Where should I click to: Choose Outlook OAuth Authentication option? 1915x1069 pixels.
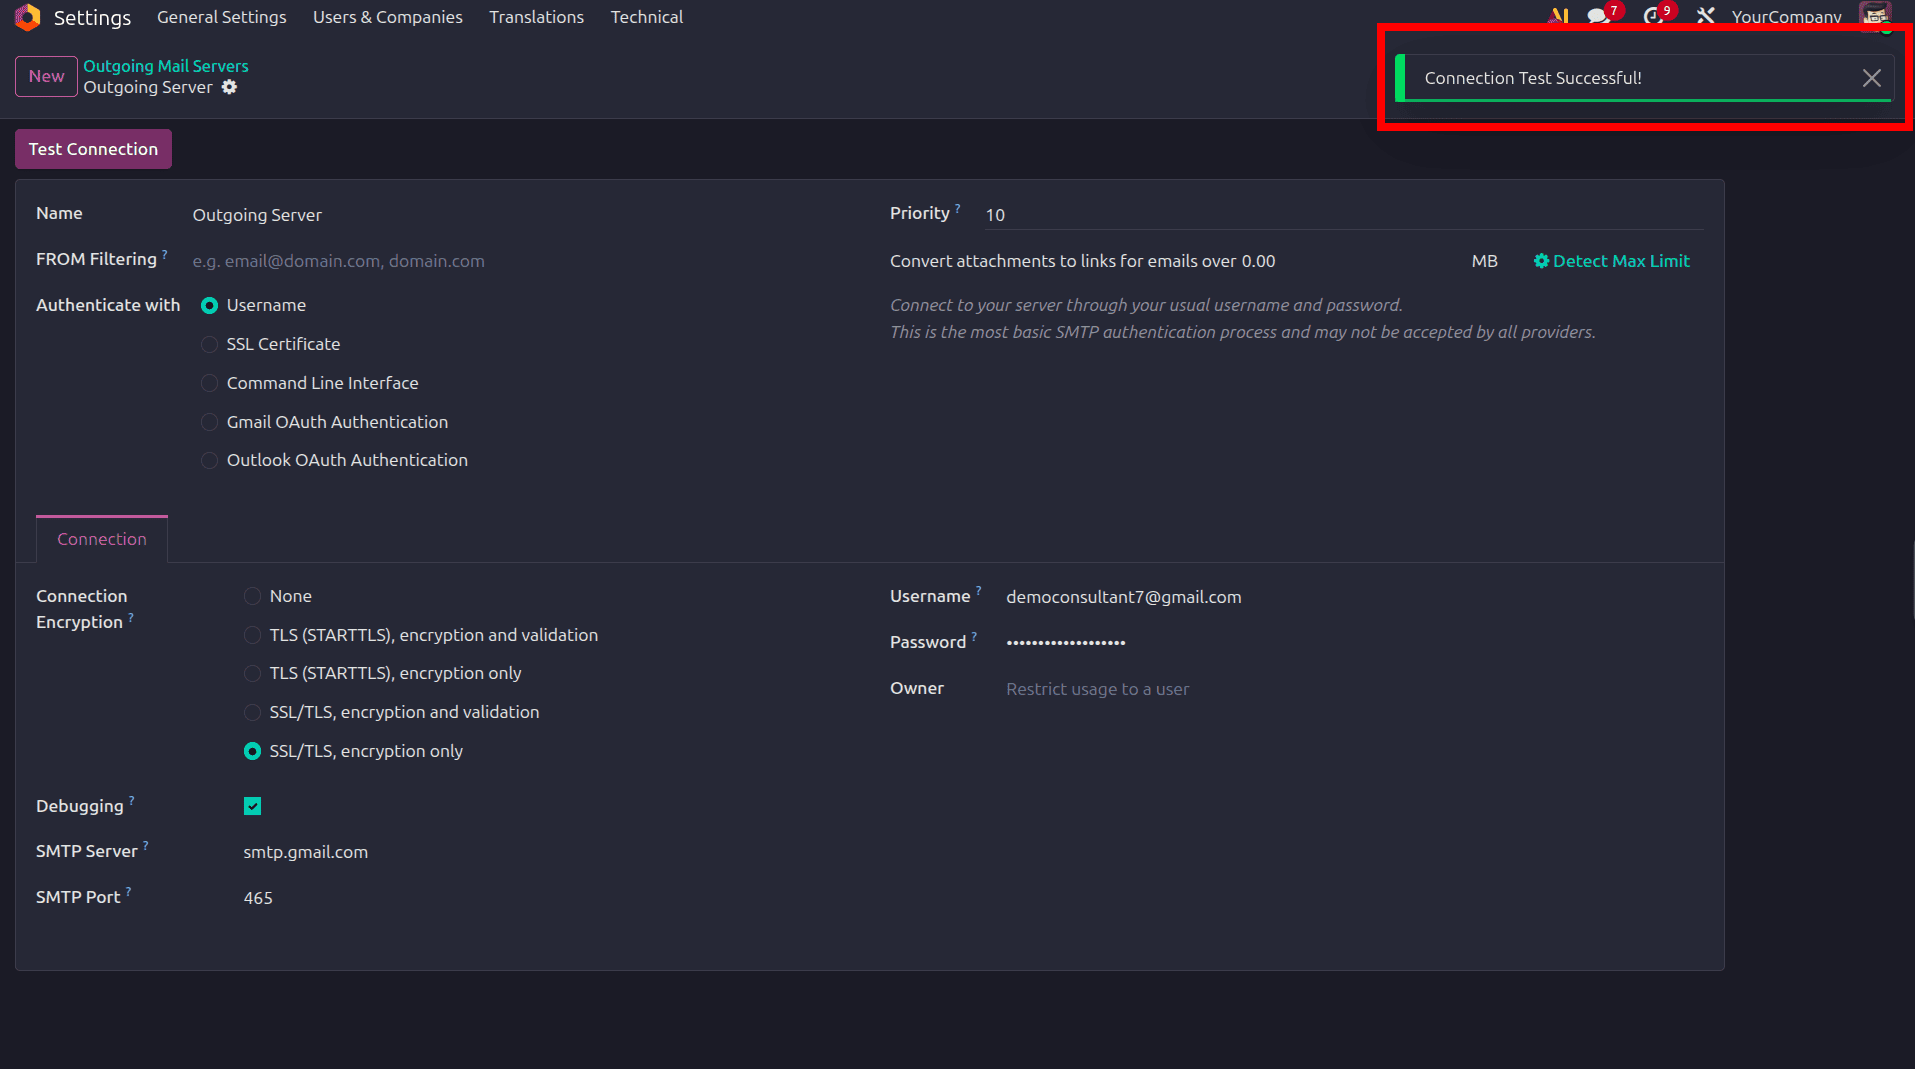[x=209, y=460]
